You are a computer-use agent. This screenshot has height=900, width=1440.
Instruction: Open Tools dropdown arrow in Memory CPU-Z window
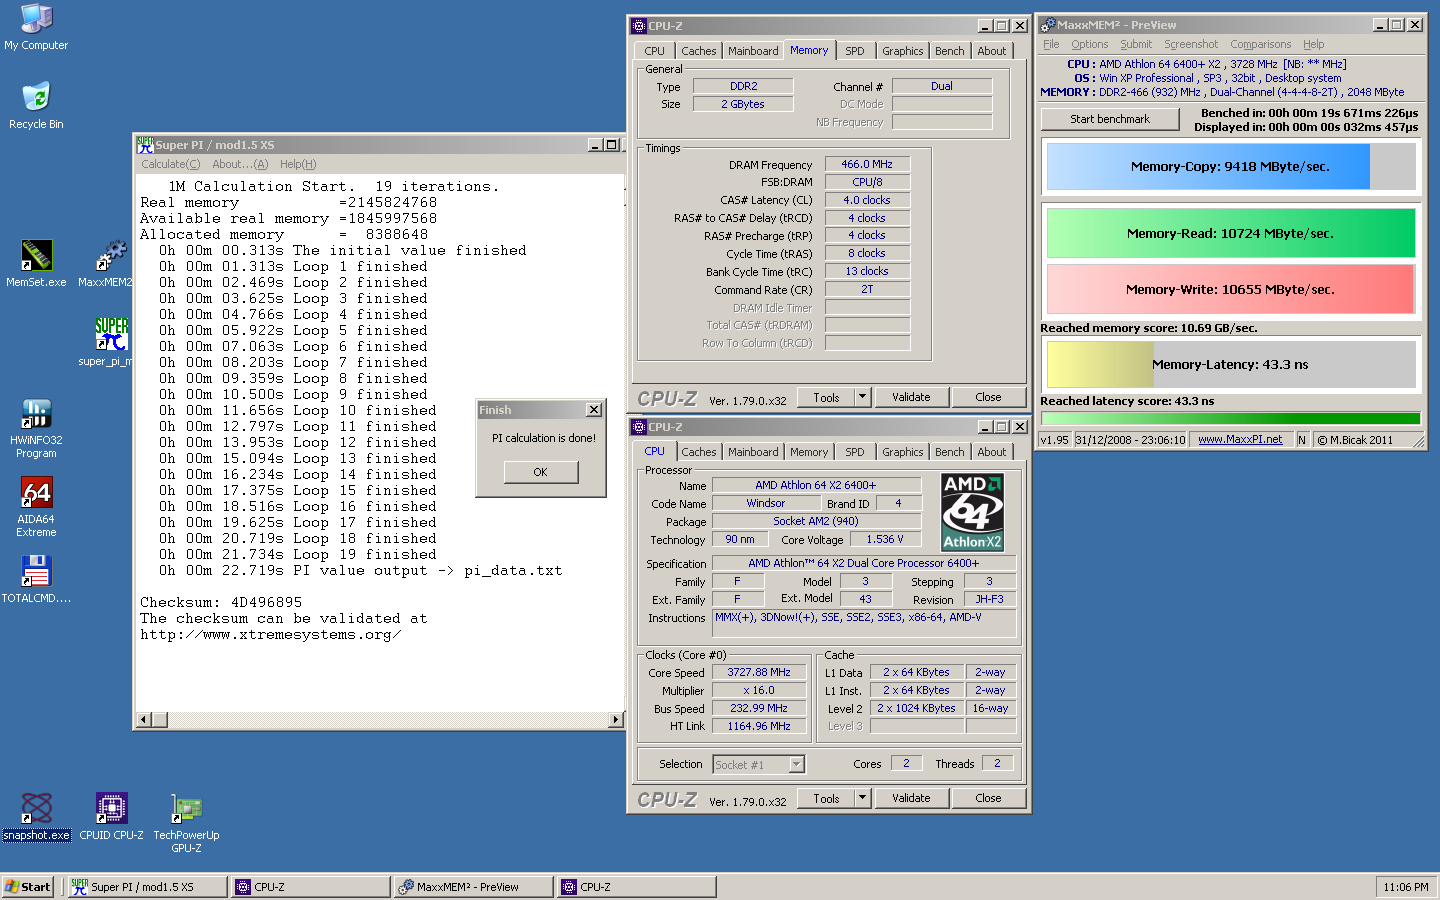(862, 397)
